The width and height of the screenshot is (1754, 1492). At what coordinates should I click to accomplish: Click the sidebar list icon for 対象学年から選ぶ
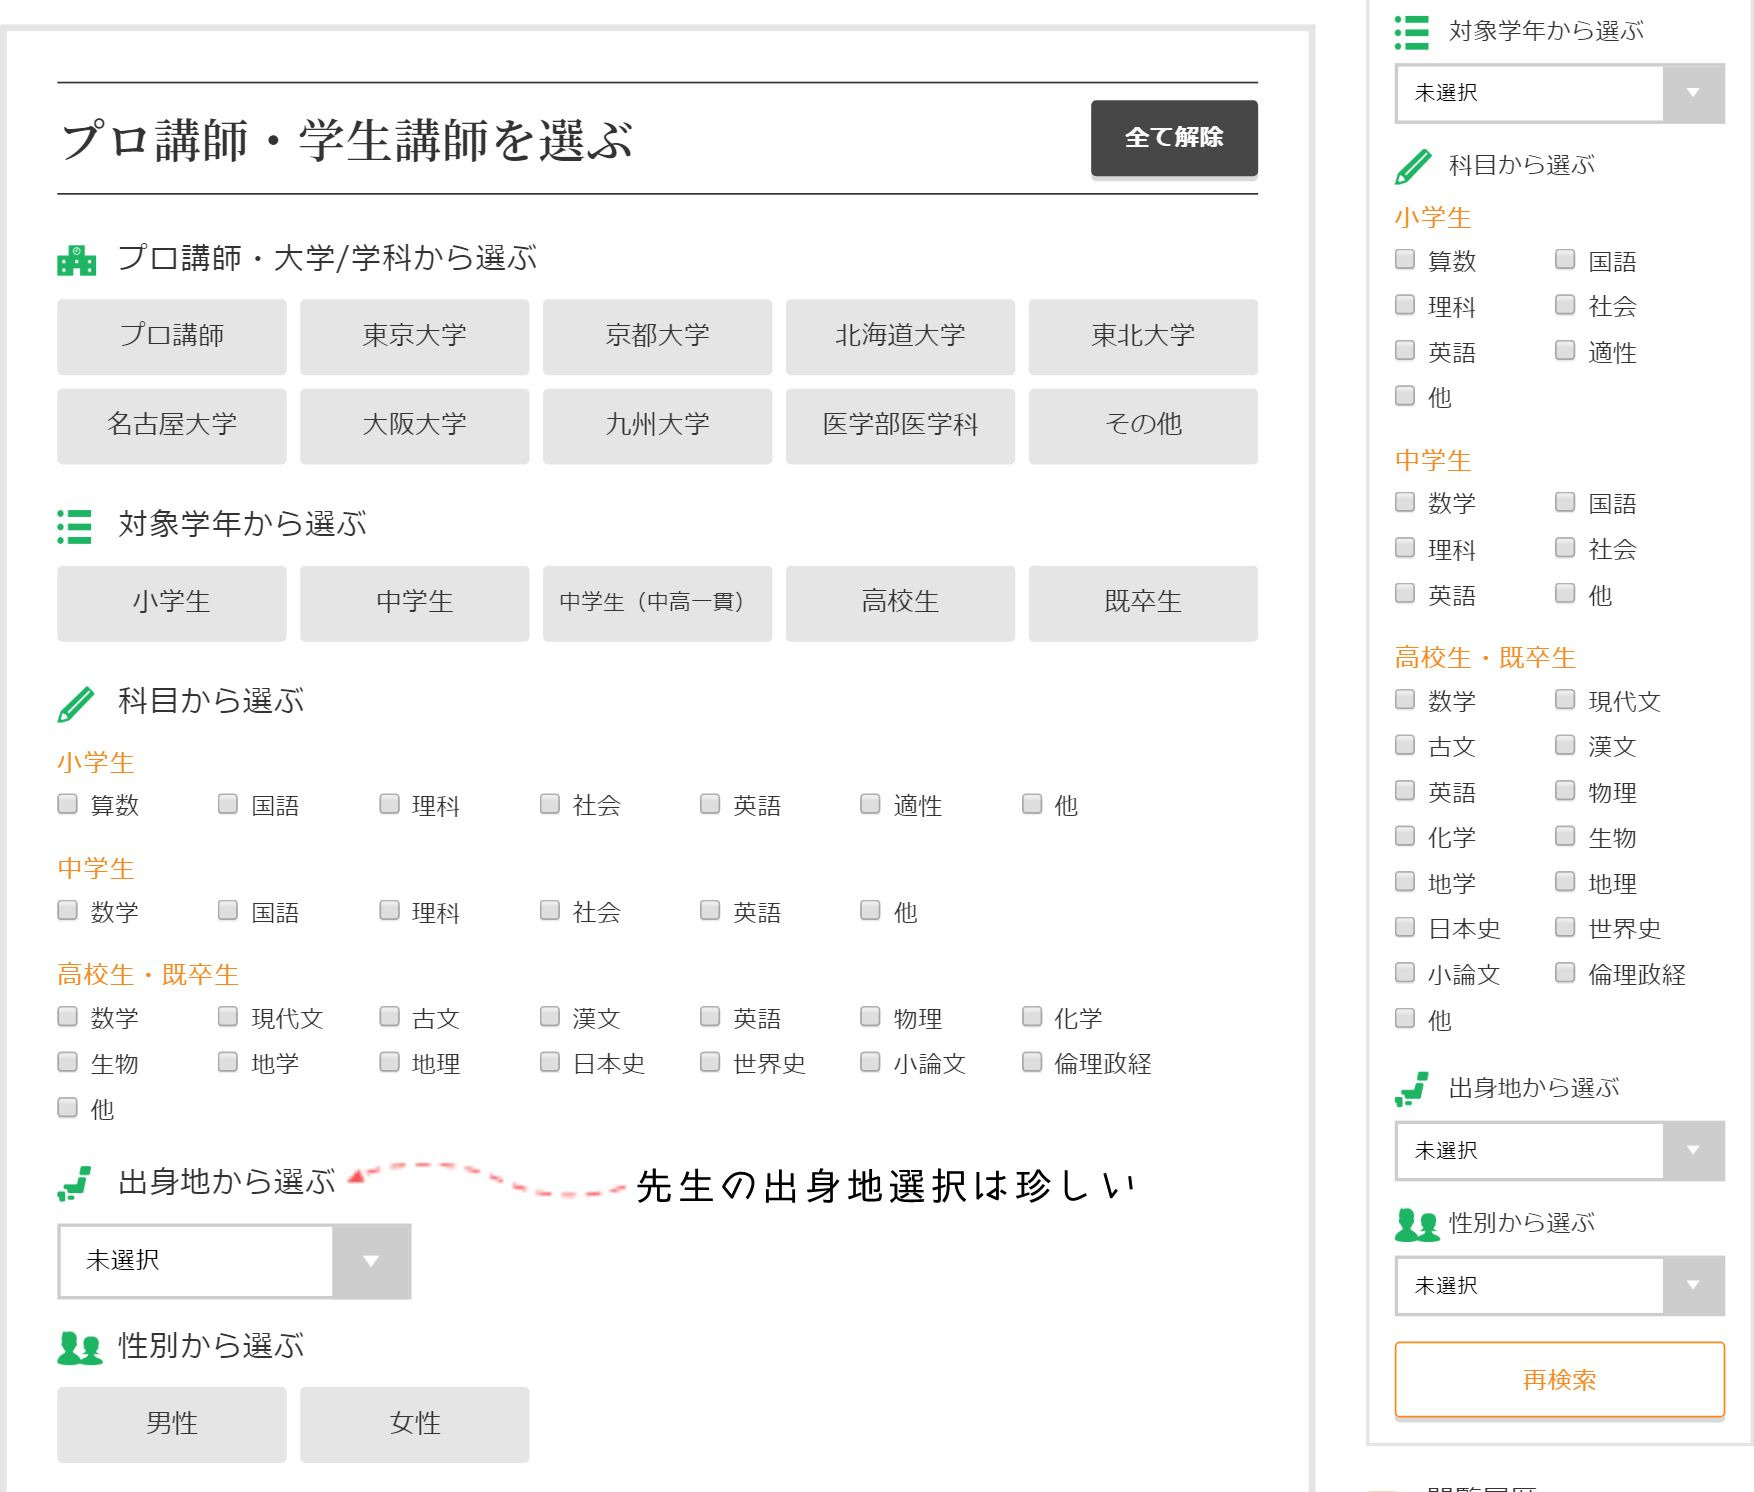pyautogui.click(x=1412, y=32)
